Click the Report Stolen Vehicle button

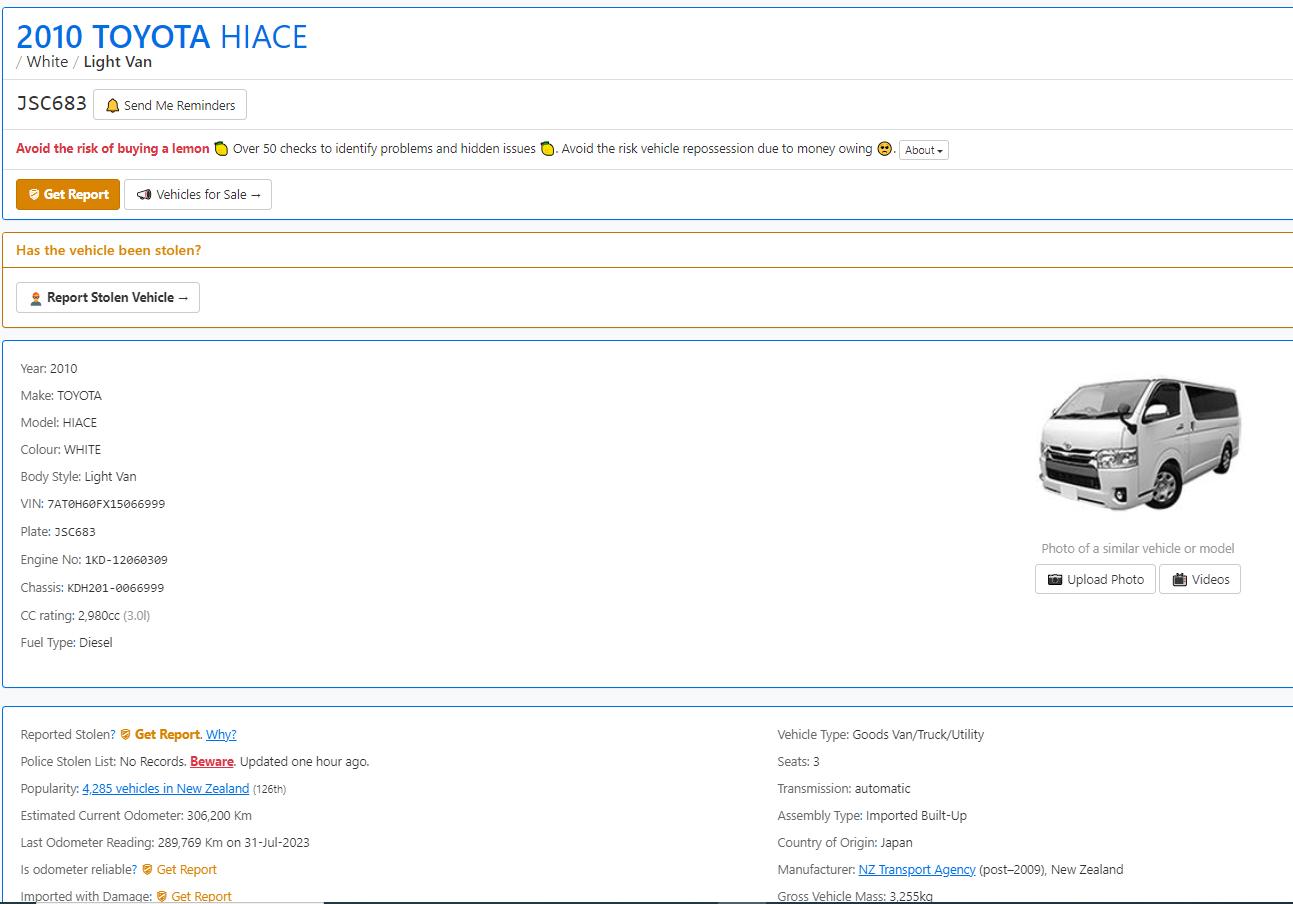[x=108, y=298]
